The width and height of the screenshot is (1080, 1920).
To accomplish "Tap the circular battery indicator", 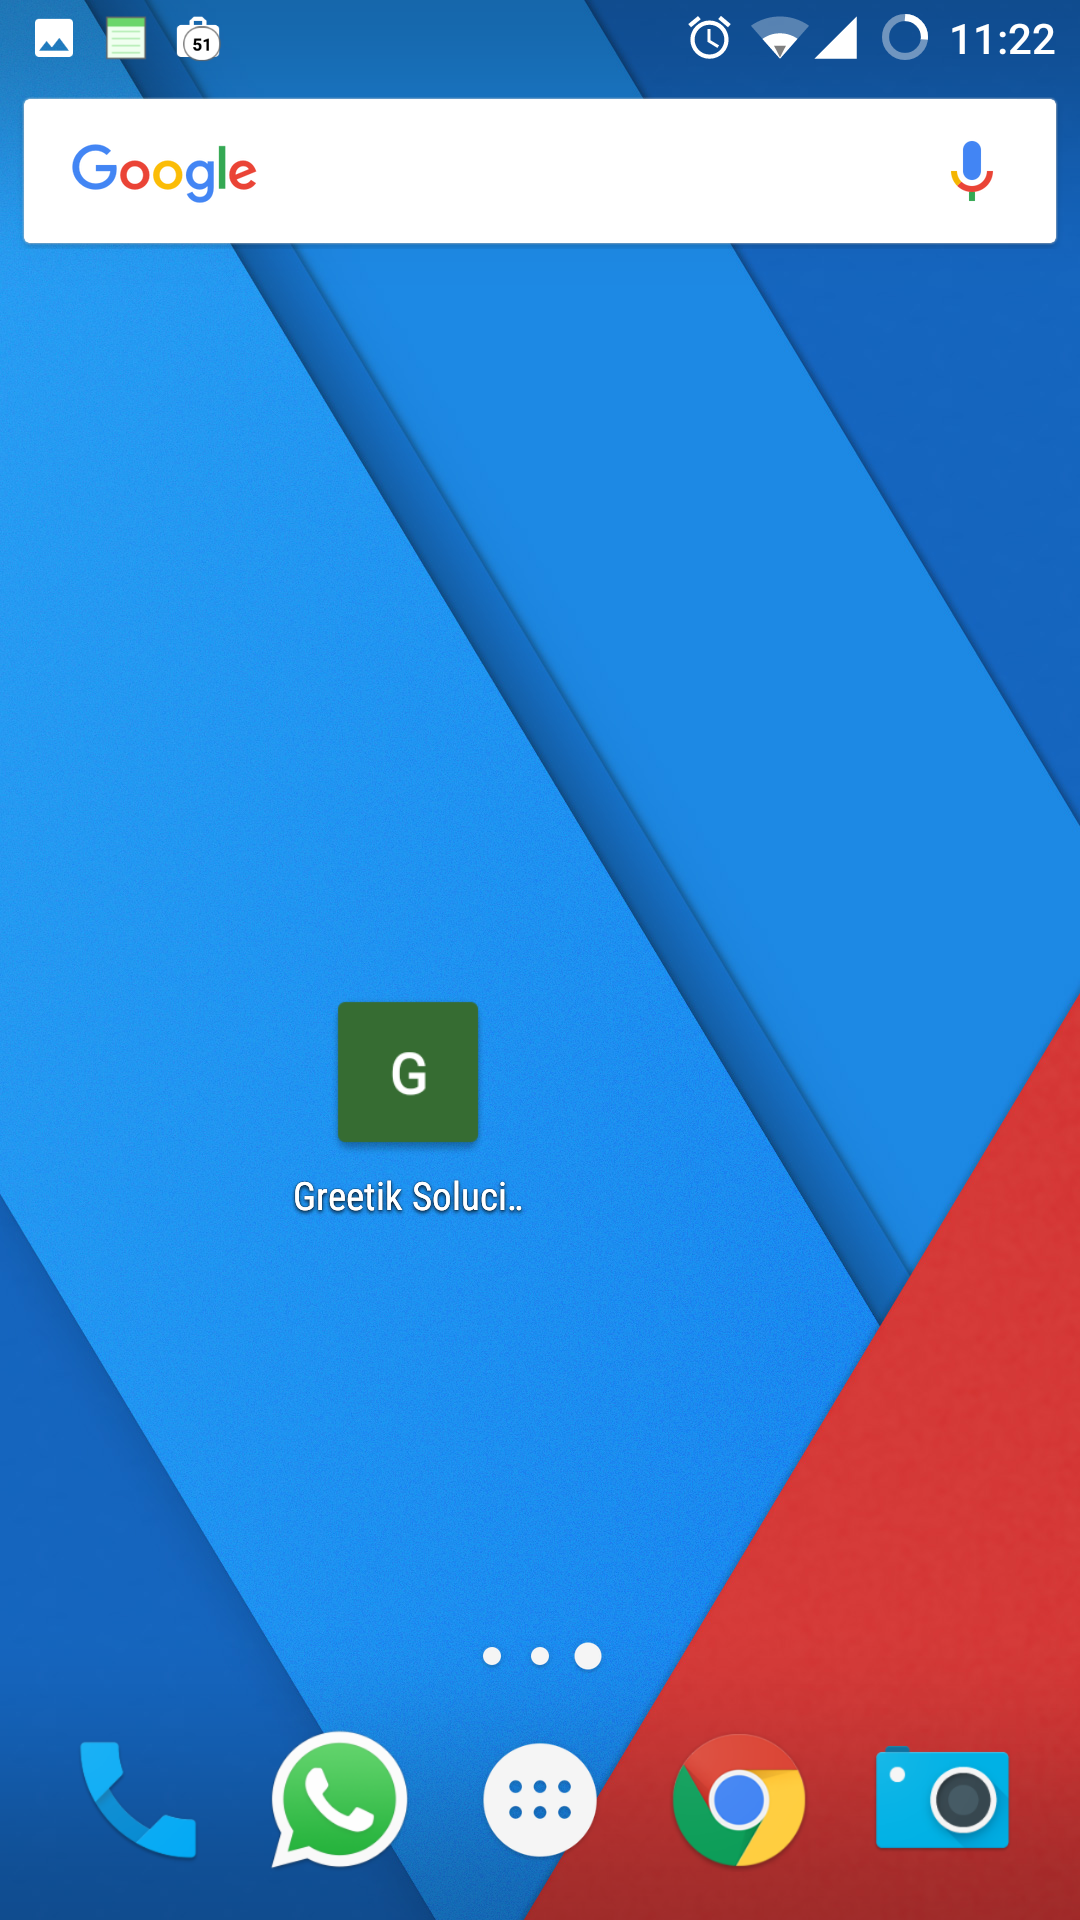I will 905,38.
